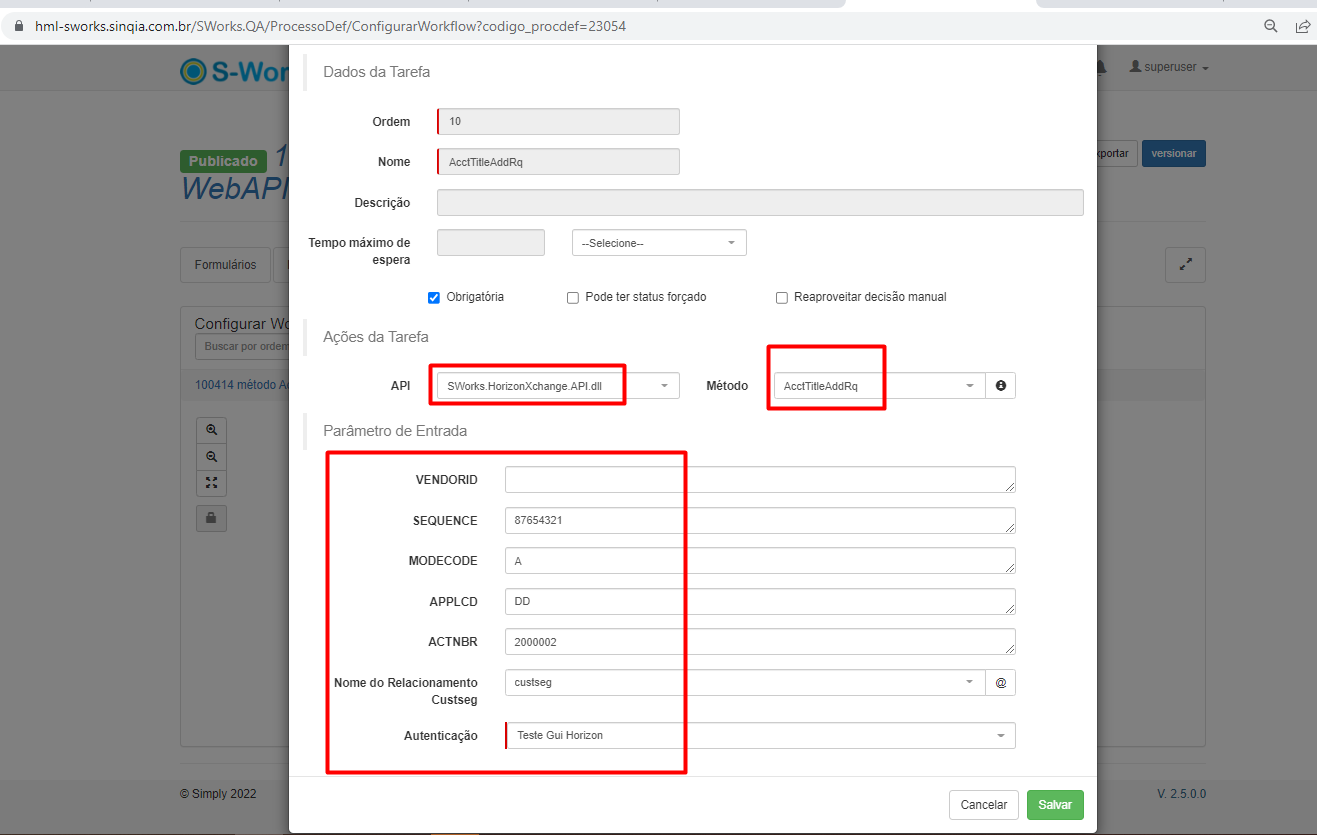The height and width of the screenshot is (835, 1317).
Task: Click the Parâmetro de Entrada heading
Action: (395, 431)
